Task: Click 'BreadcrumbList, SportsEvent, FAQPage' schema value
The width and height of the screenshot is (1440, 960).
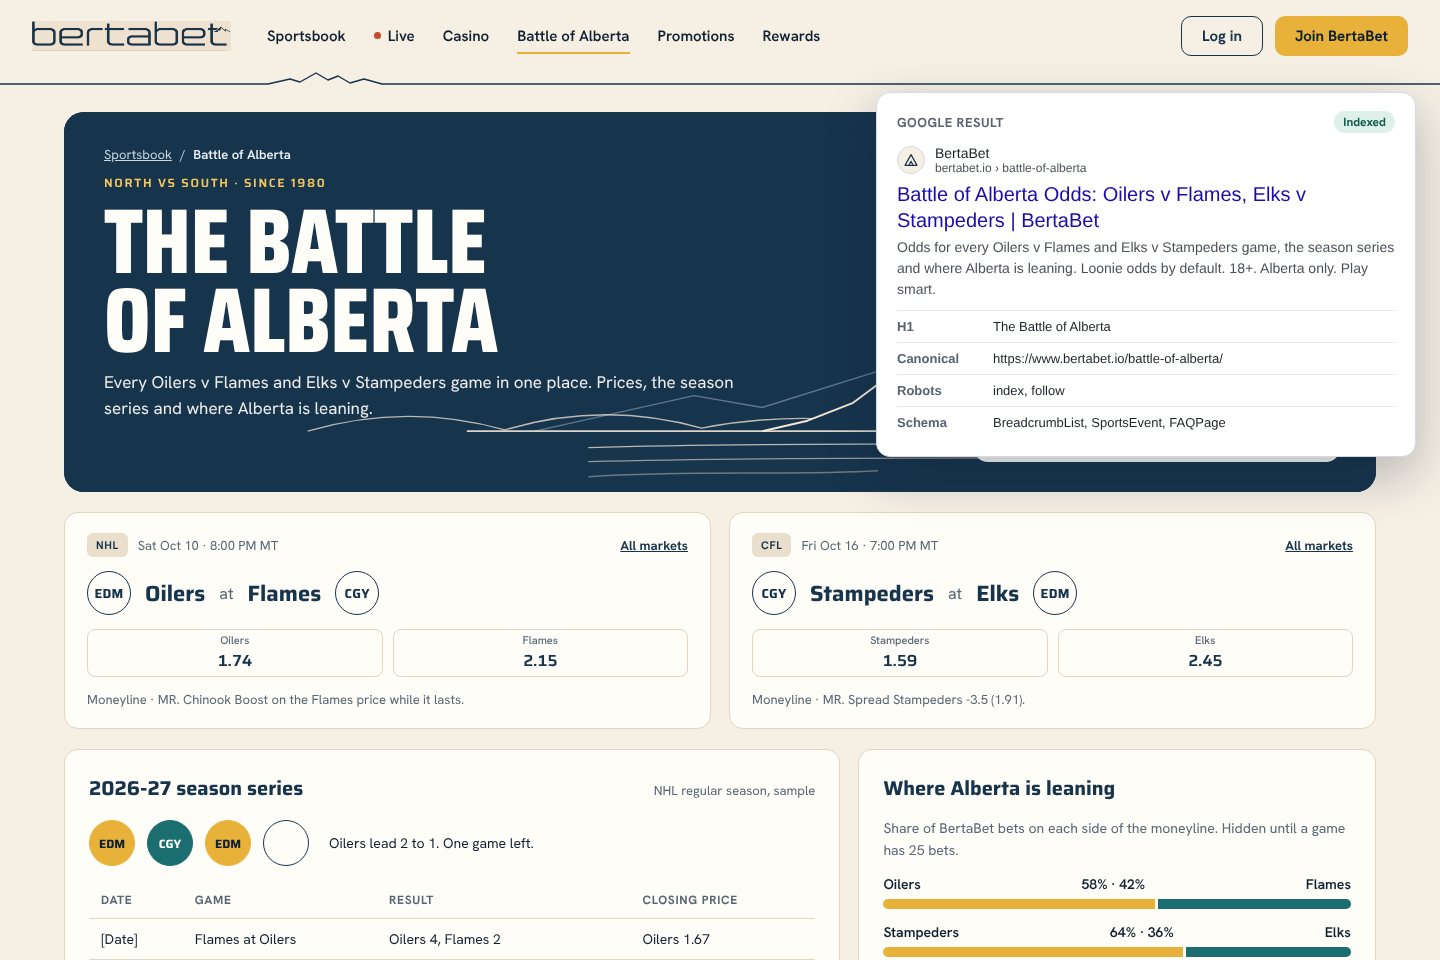Action: 1109,423
